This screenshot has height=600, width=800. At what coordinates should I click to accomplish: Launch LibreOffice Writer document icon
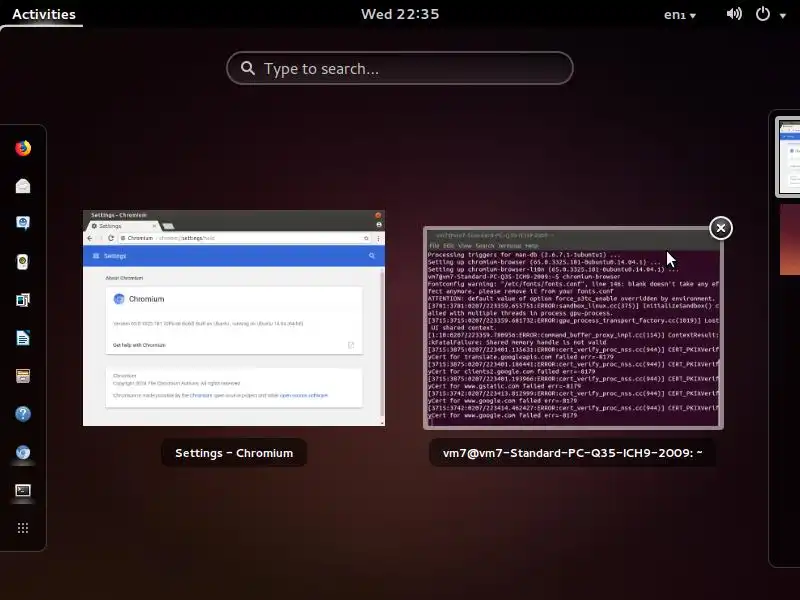click(x=23, y=338)
